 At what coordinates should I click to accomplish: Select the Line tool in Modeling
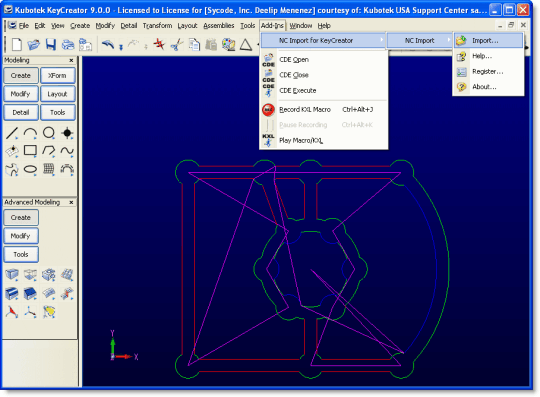12,133
